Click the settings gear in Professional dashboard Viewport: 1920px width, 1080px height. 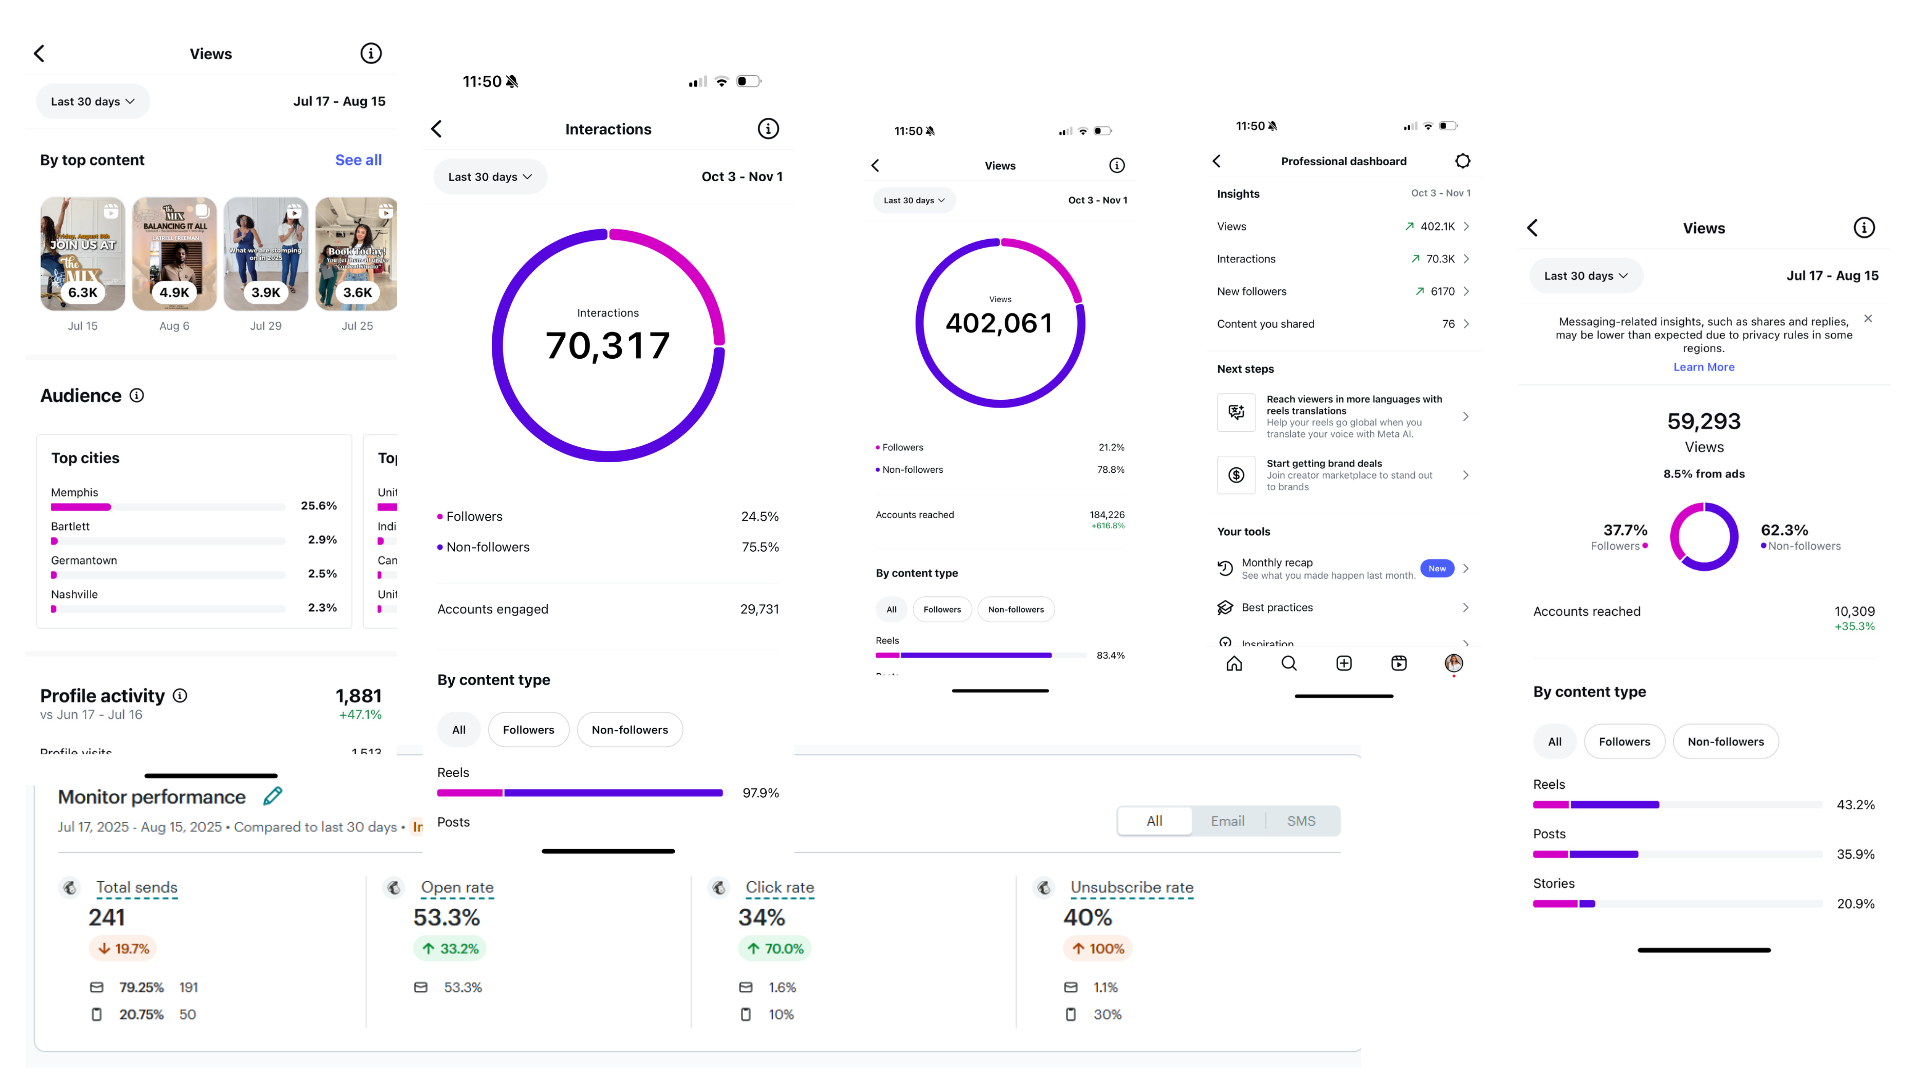1462,161
